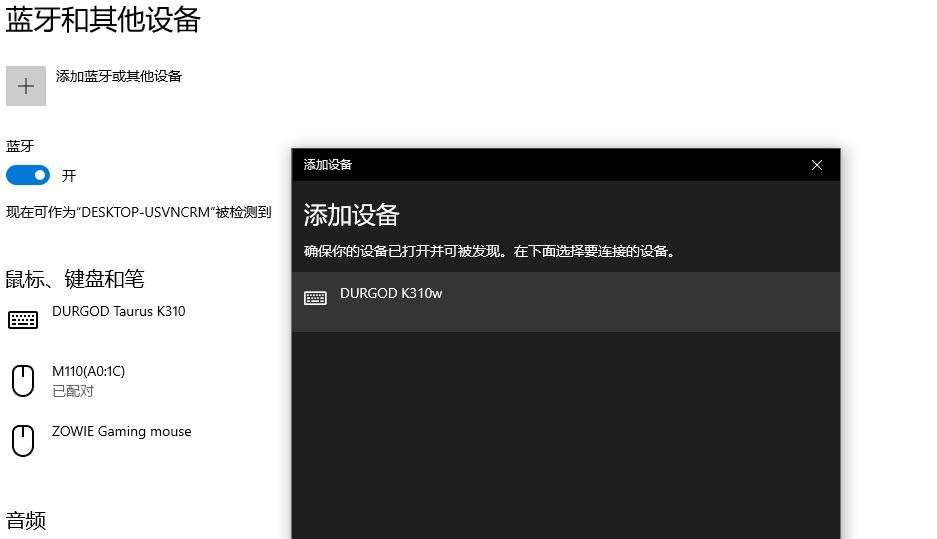Viewport: 937px width, 539px height.
Task: Click the 确保你的设备已打开 instruction text
Action: coord(489,251)
